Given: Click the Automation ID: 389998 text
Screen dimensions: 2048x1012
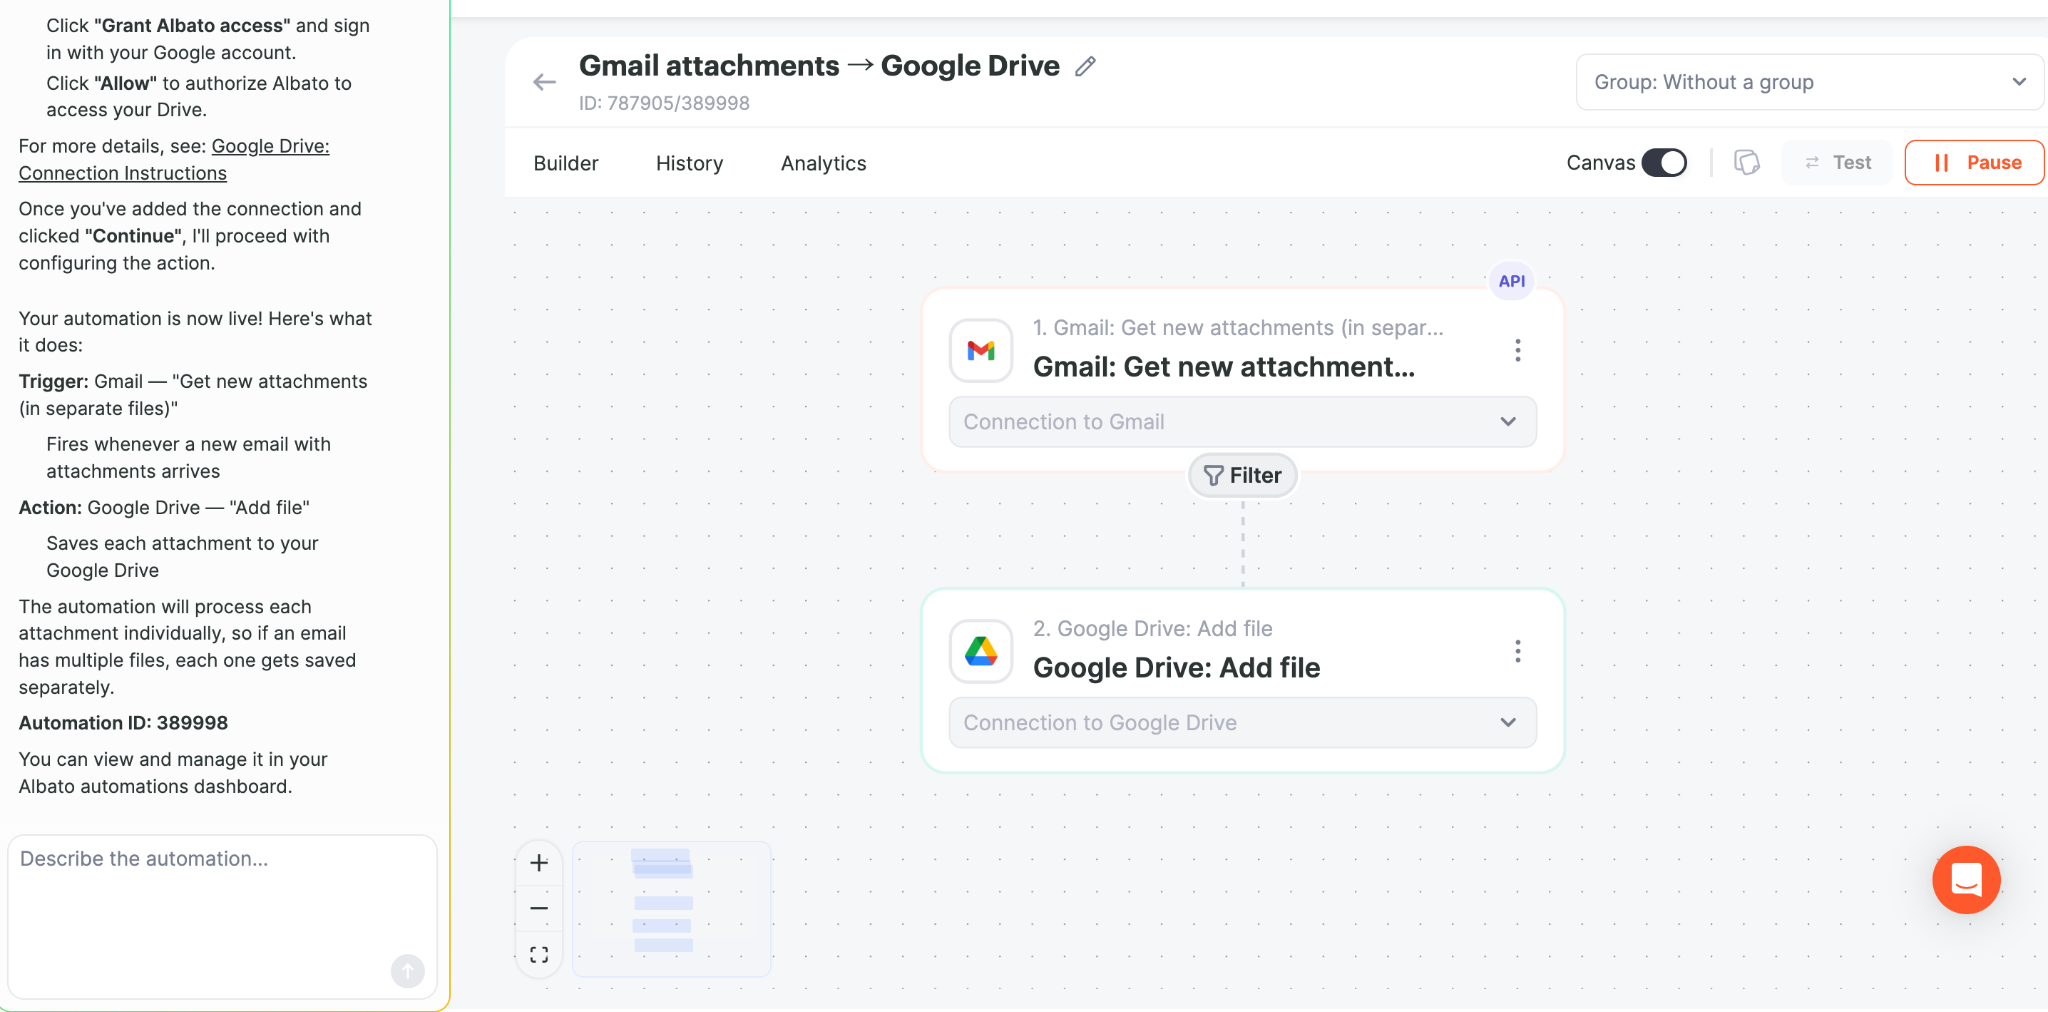Looking at the screenshot, I should tap(123, 723).
